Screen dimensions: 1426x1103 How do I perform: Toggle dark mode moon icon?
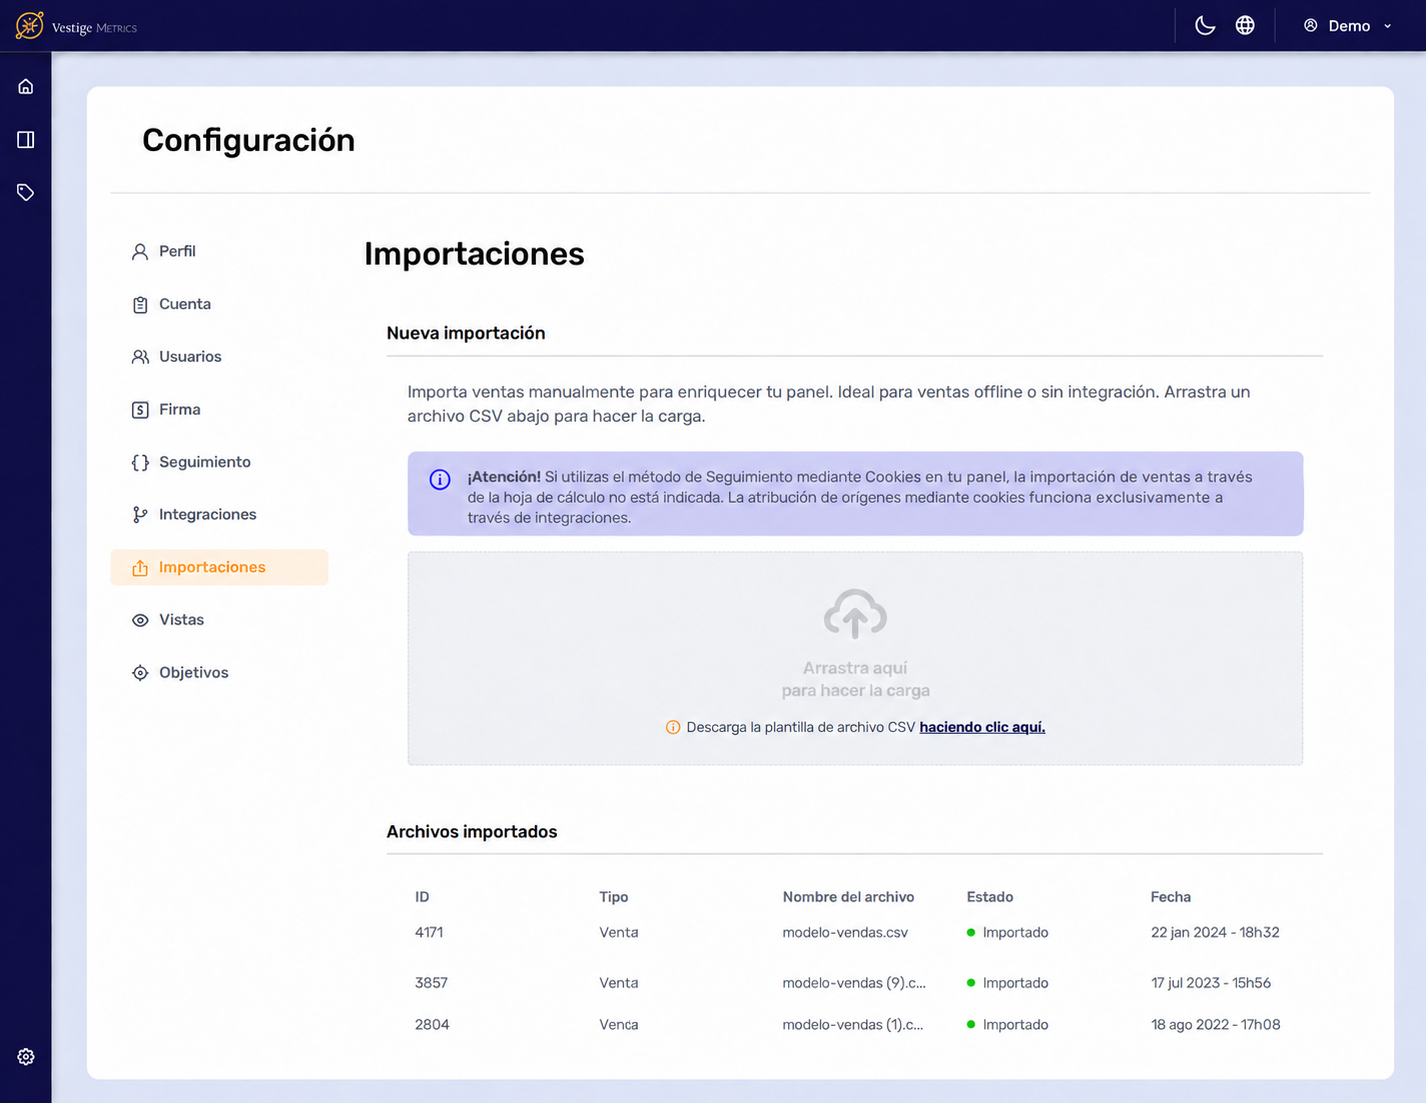pos(1205,26)
